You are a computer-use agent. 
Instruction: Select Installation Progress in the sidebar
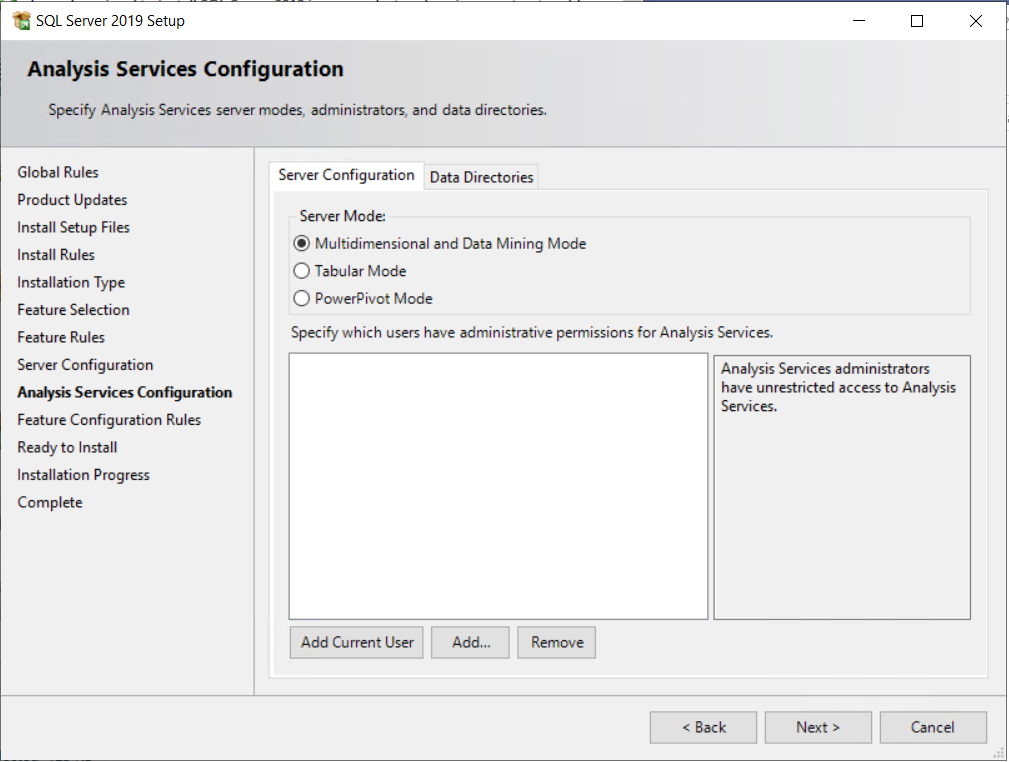(83, 474)
